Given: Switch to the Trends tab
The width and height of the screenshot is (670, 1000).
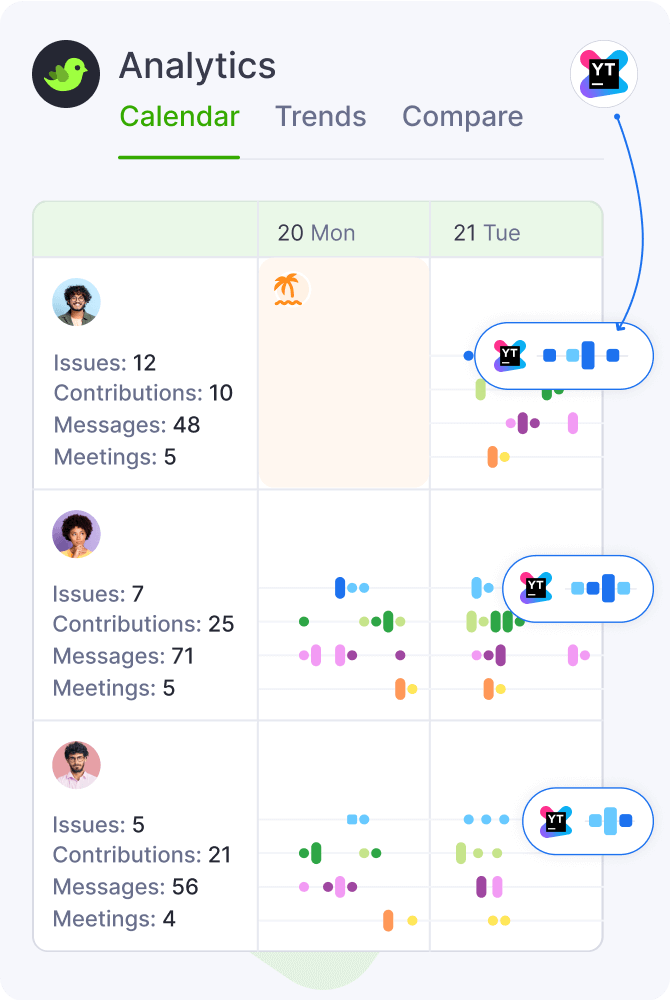Looking at the screenshot, I should tap(320, 117).
